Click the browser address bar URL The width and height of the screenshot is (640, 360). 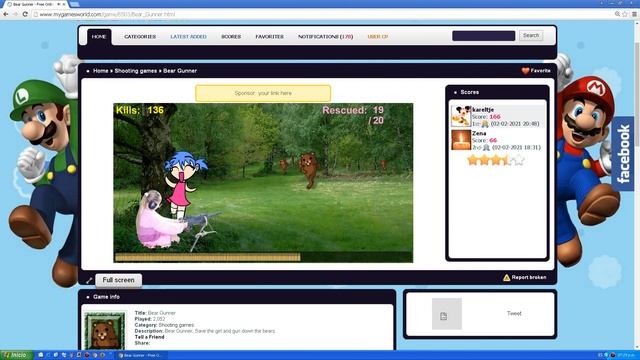click(x=107, y=14)
